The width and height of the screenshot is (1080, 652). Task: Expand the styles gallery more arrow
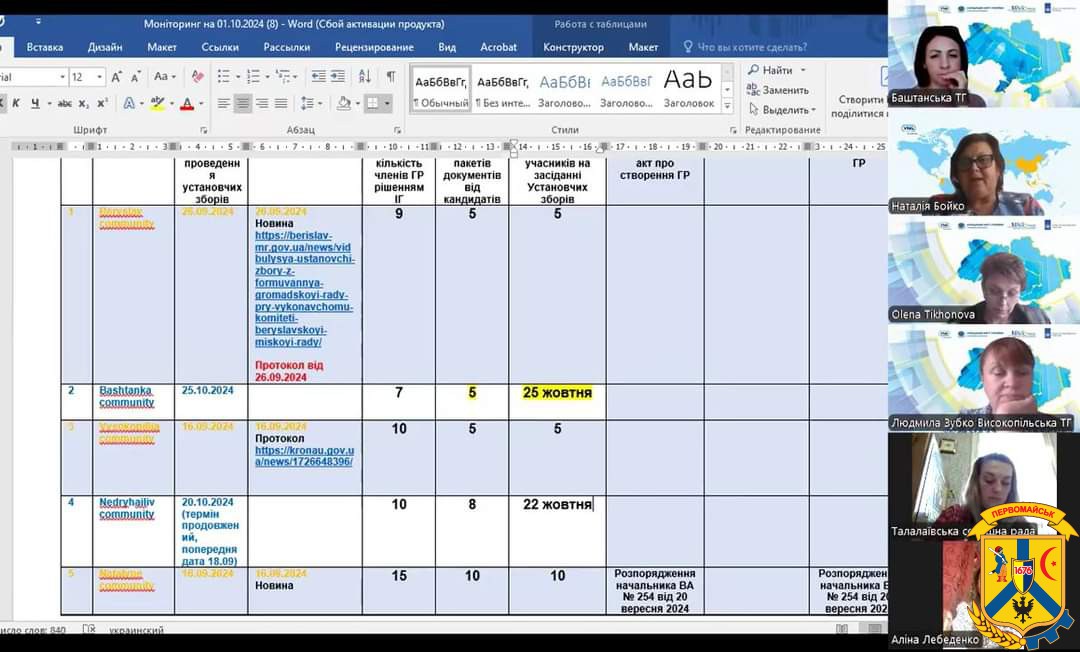click(727, 107)
